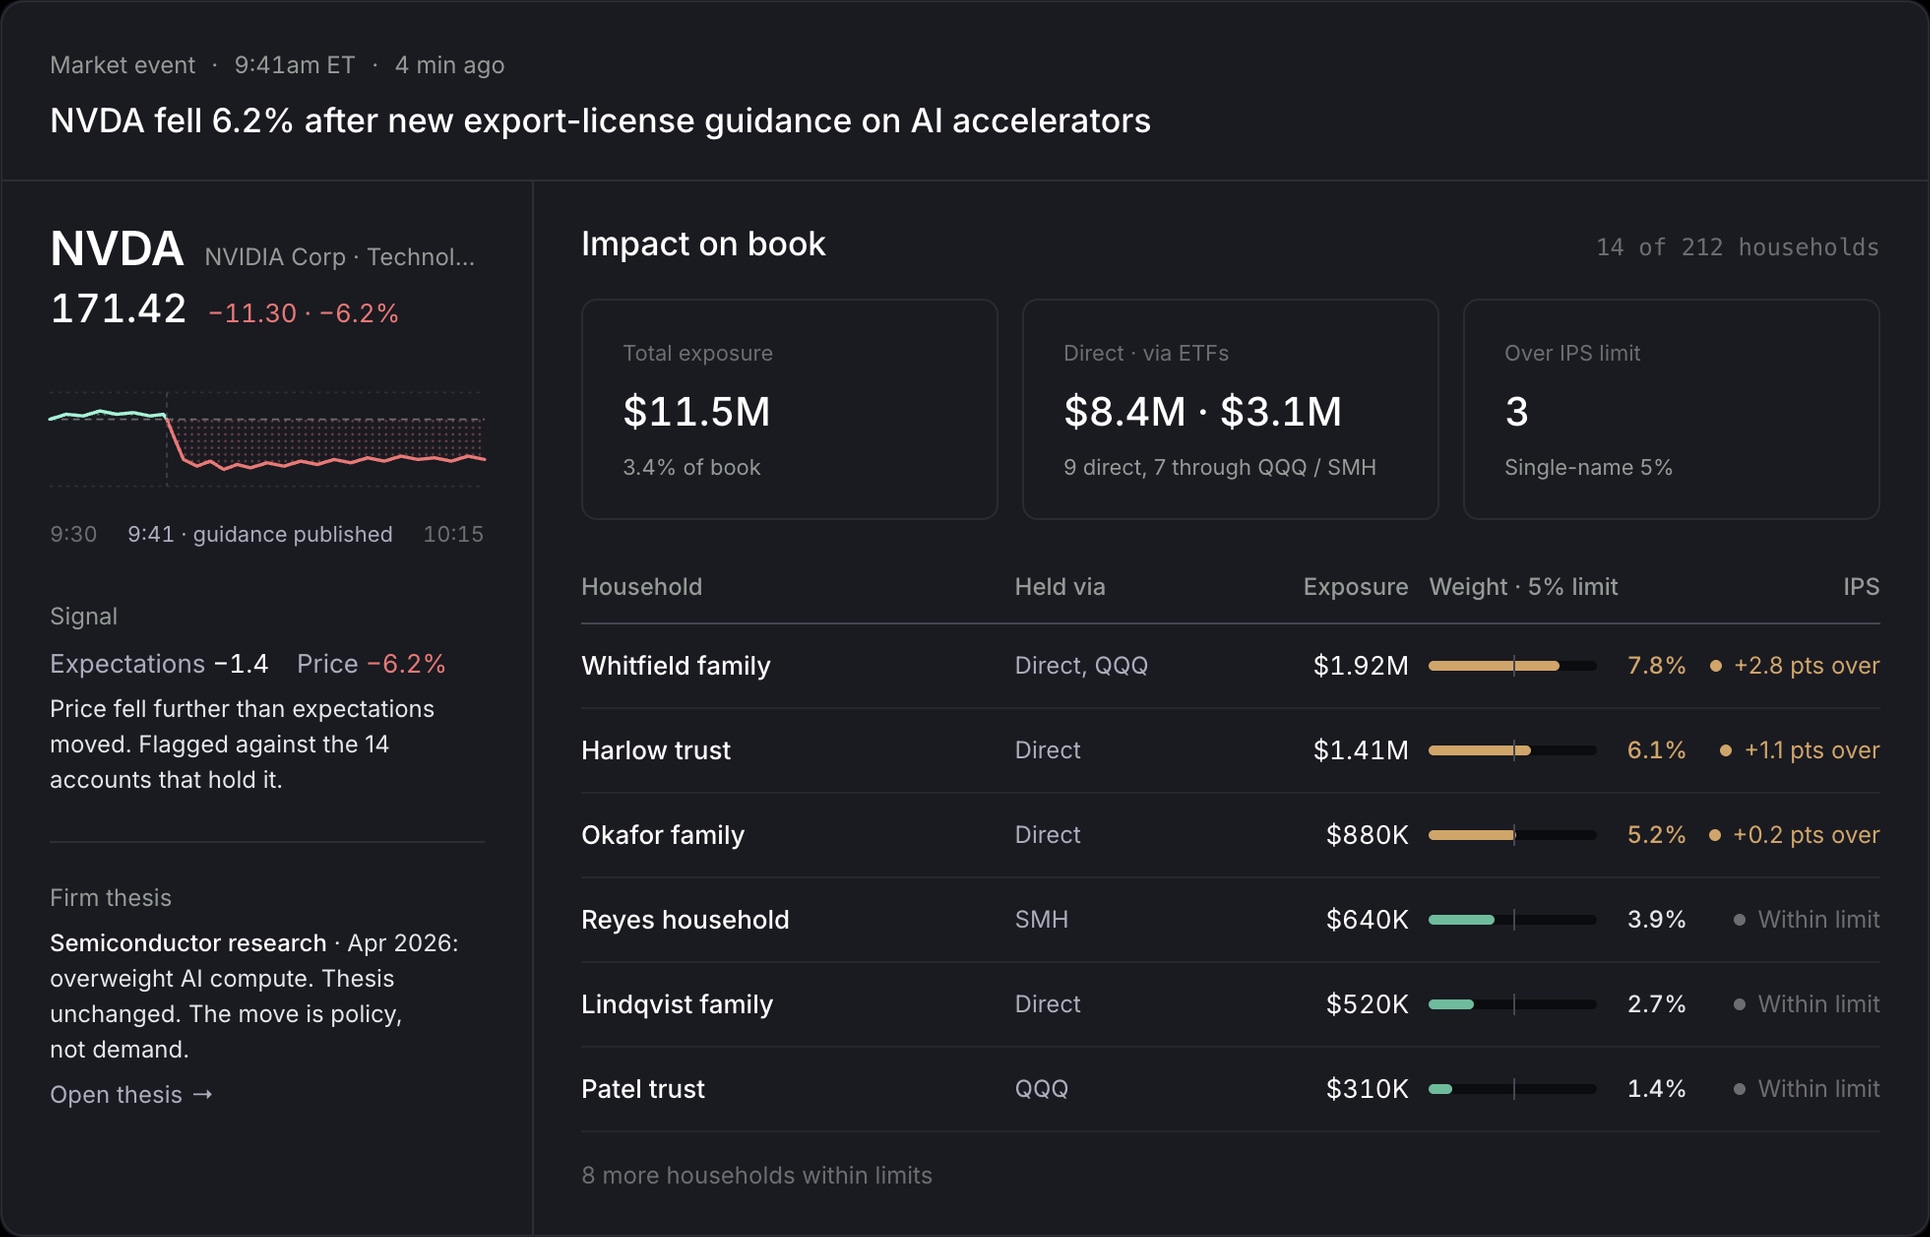
Task: Click the Direct via ETFs card
Action: [x=1230, y=409]
